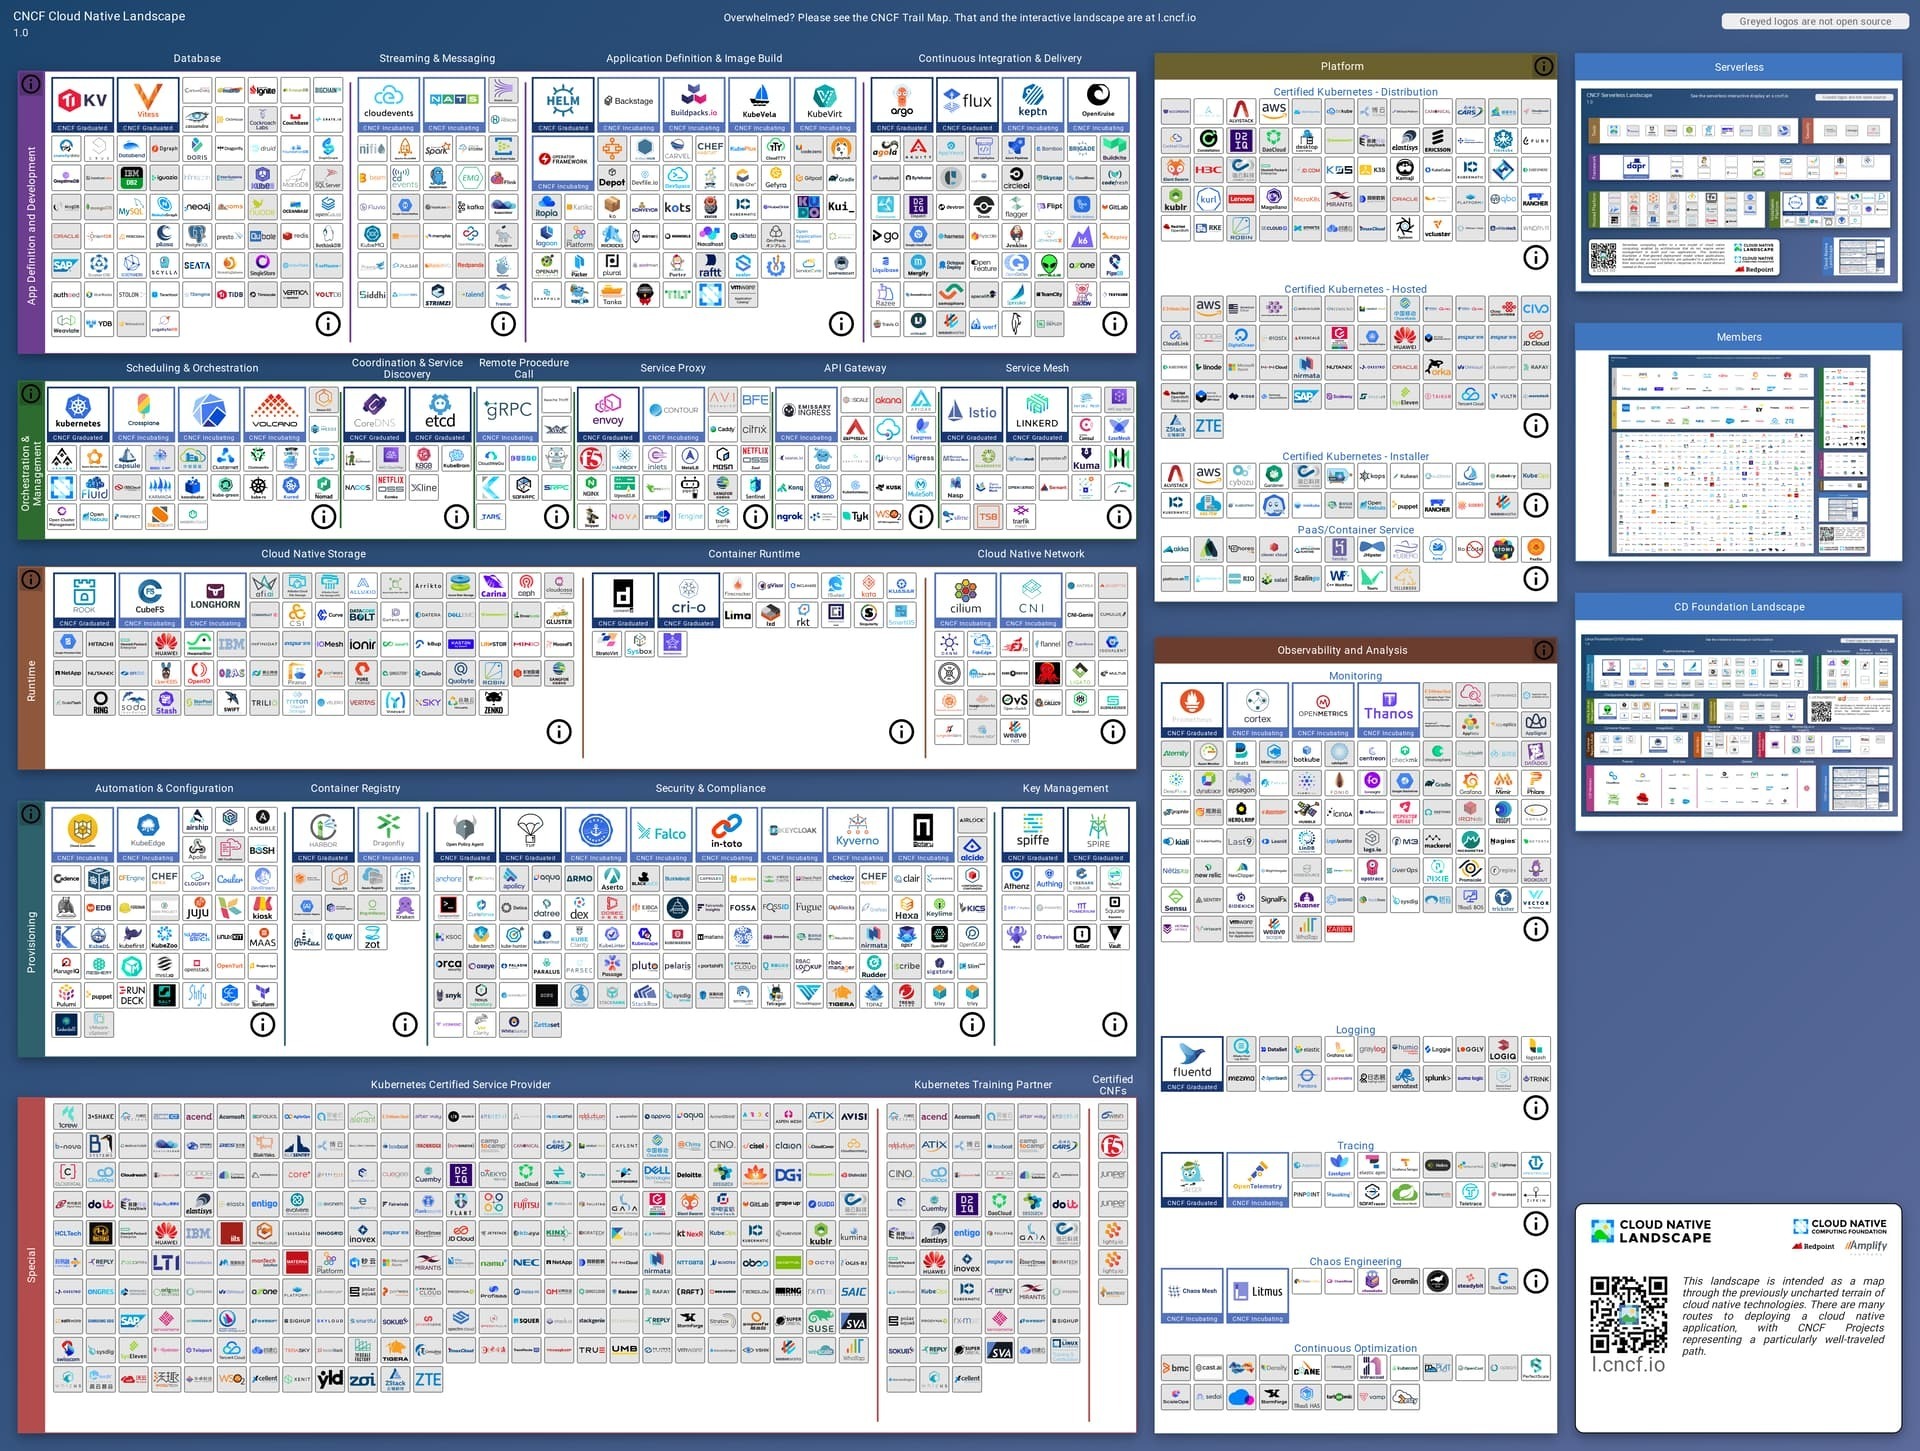Click the KubeVirt logo
The image size is (1920, 1451).
coord(825,105)
